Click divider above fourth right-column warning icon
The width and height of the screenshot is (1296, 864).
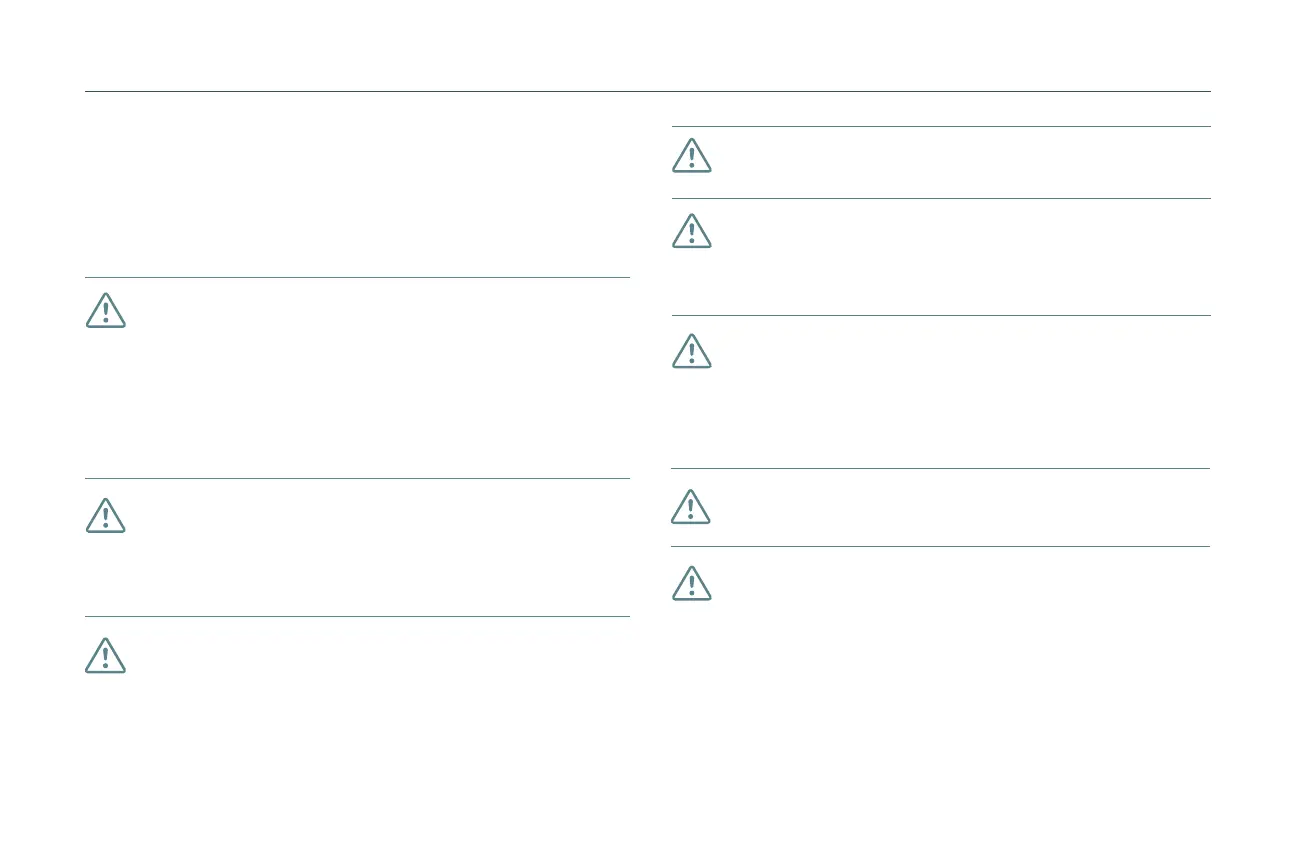[940, 469]
